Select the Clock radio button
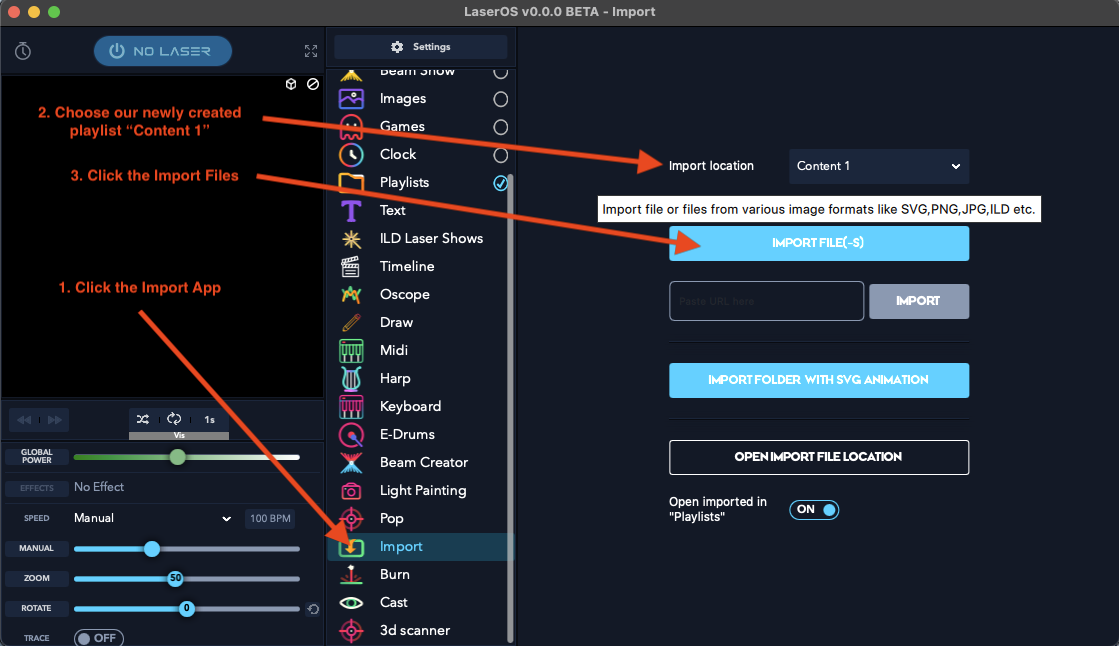The height and width of the screenshot is (646, 1119). (500, 155)
